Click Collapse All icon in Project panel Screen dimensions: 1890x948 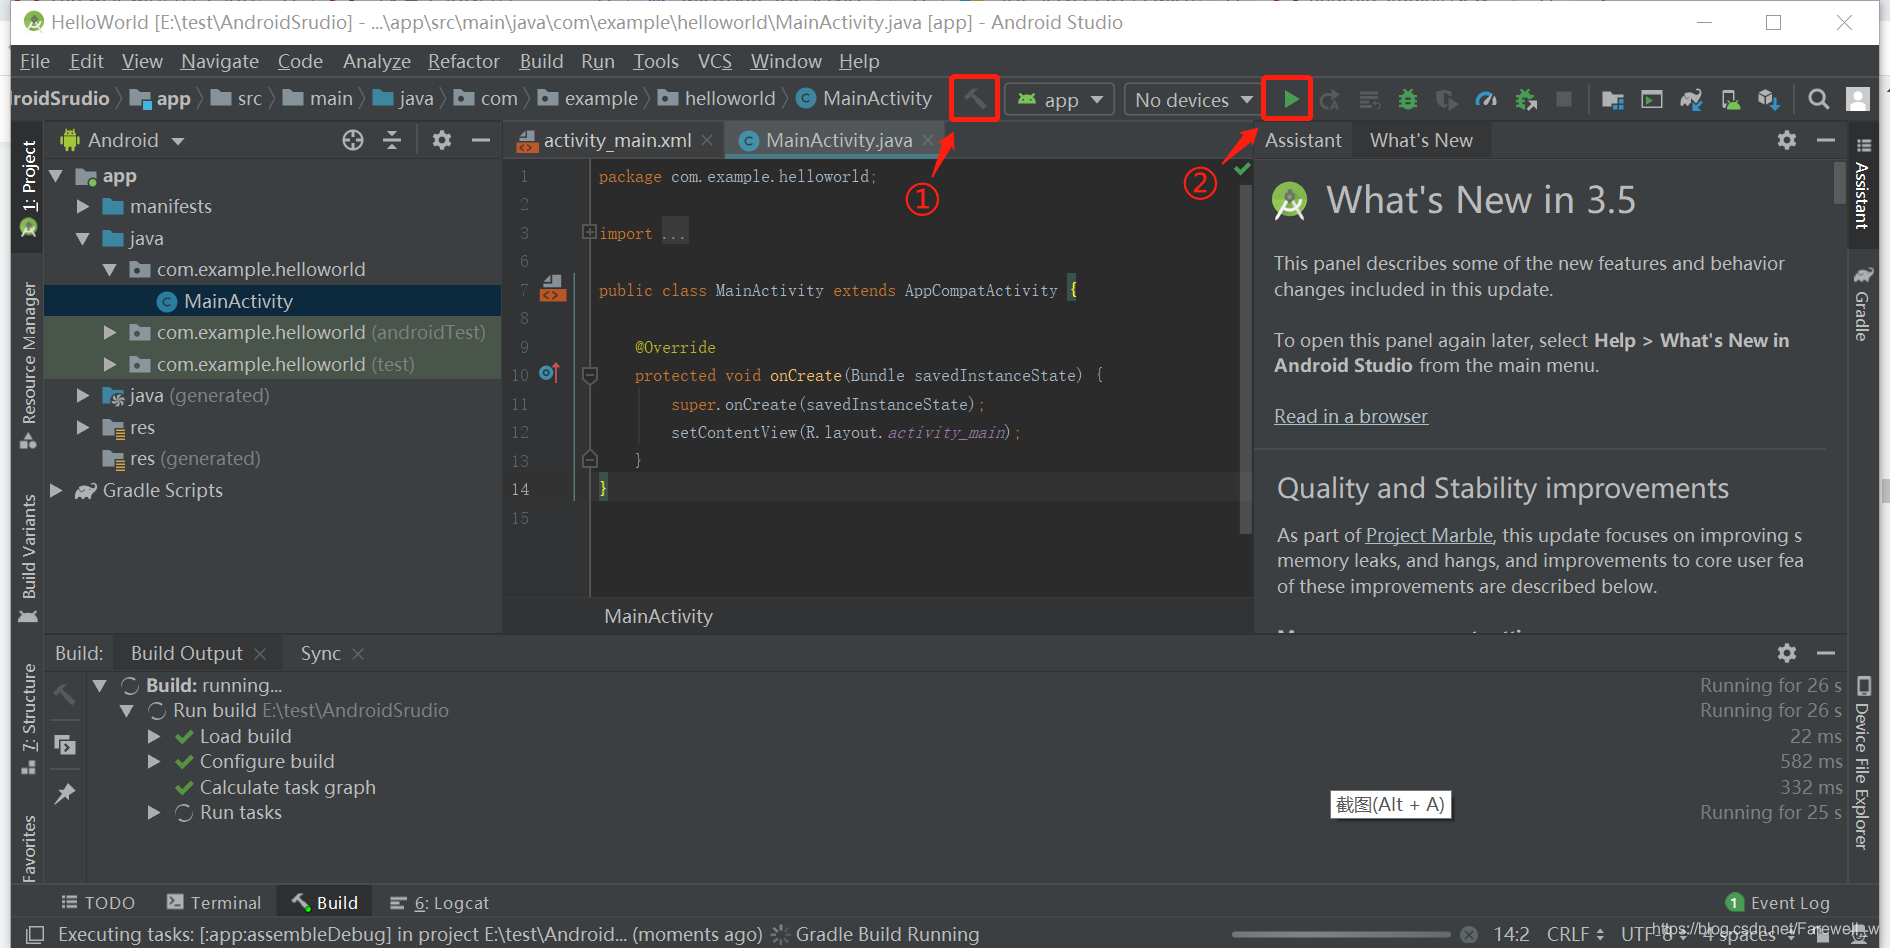click(392, 140)
